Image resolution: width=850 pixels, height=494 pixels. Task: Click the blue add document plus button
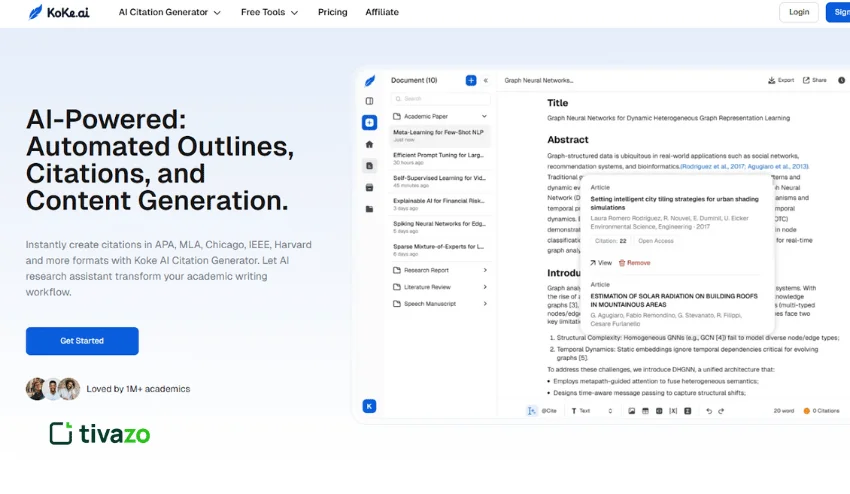click(471, 80)
